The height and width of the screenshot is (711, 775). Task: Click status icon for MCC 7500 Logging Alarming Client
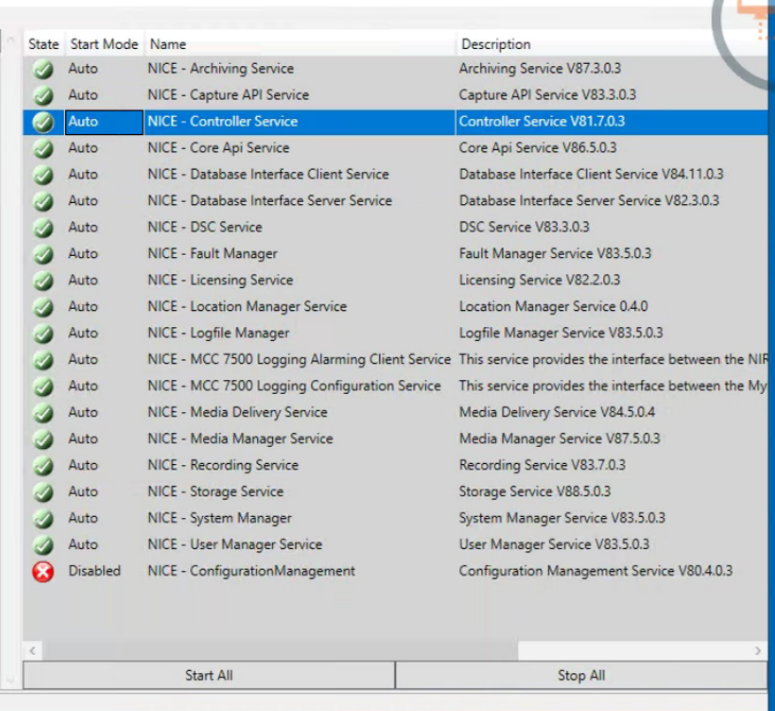pos(43,359)
